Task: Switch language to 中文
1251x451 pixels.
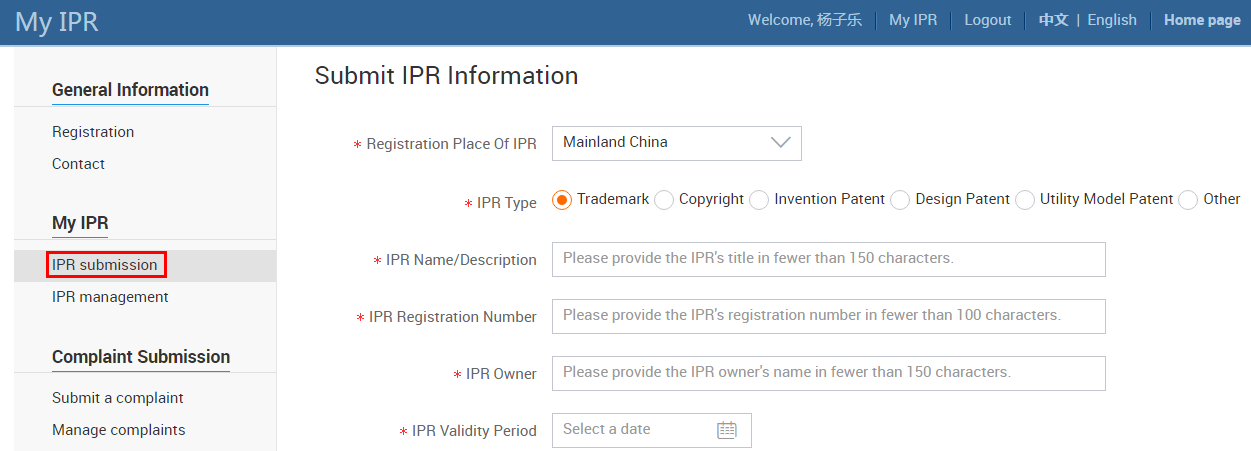Action: pyautogui.click(x=1054, y=20)
